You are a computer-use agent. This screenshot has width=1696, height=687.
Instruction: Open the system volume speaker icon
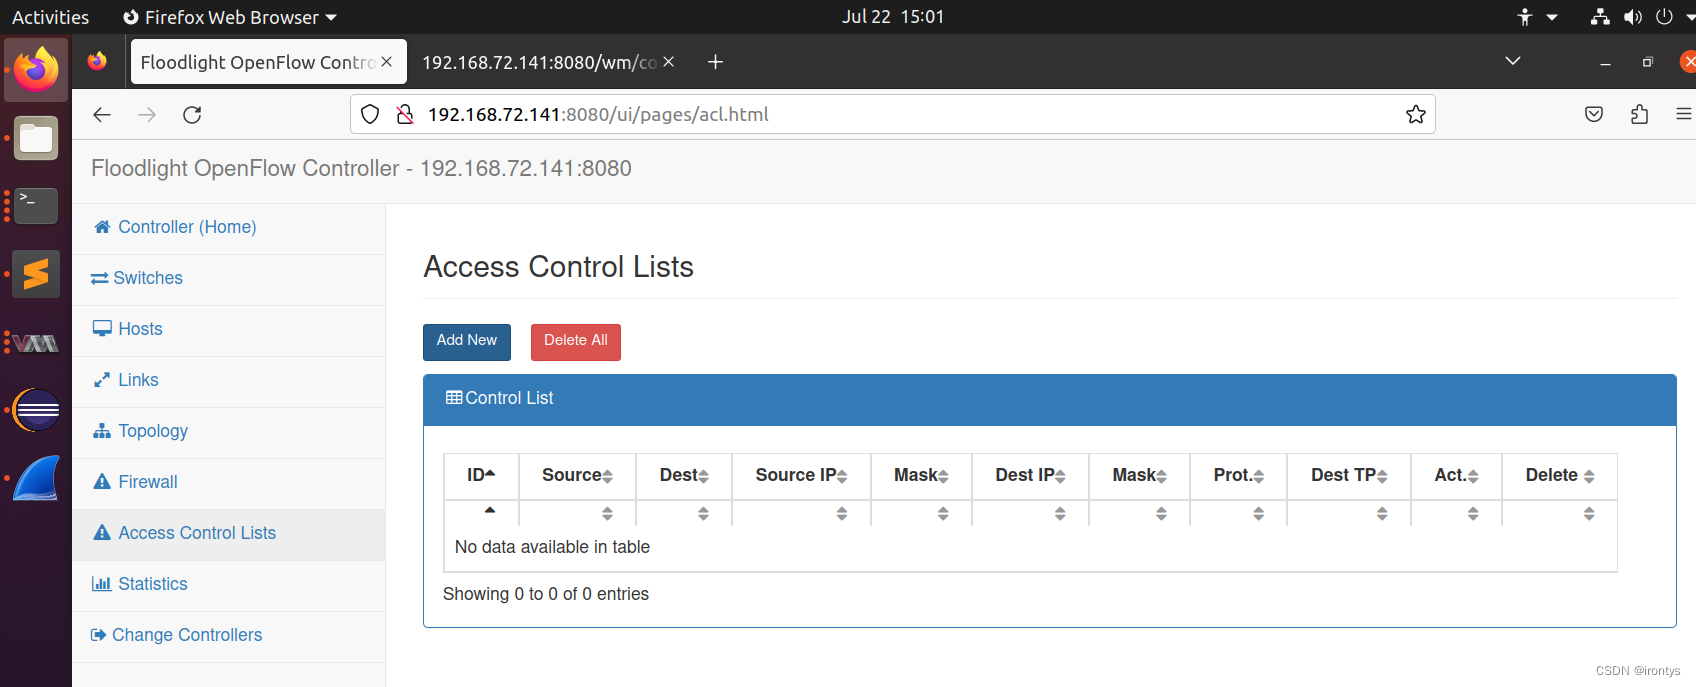click(1633, 17)
